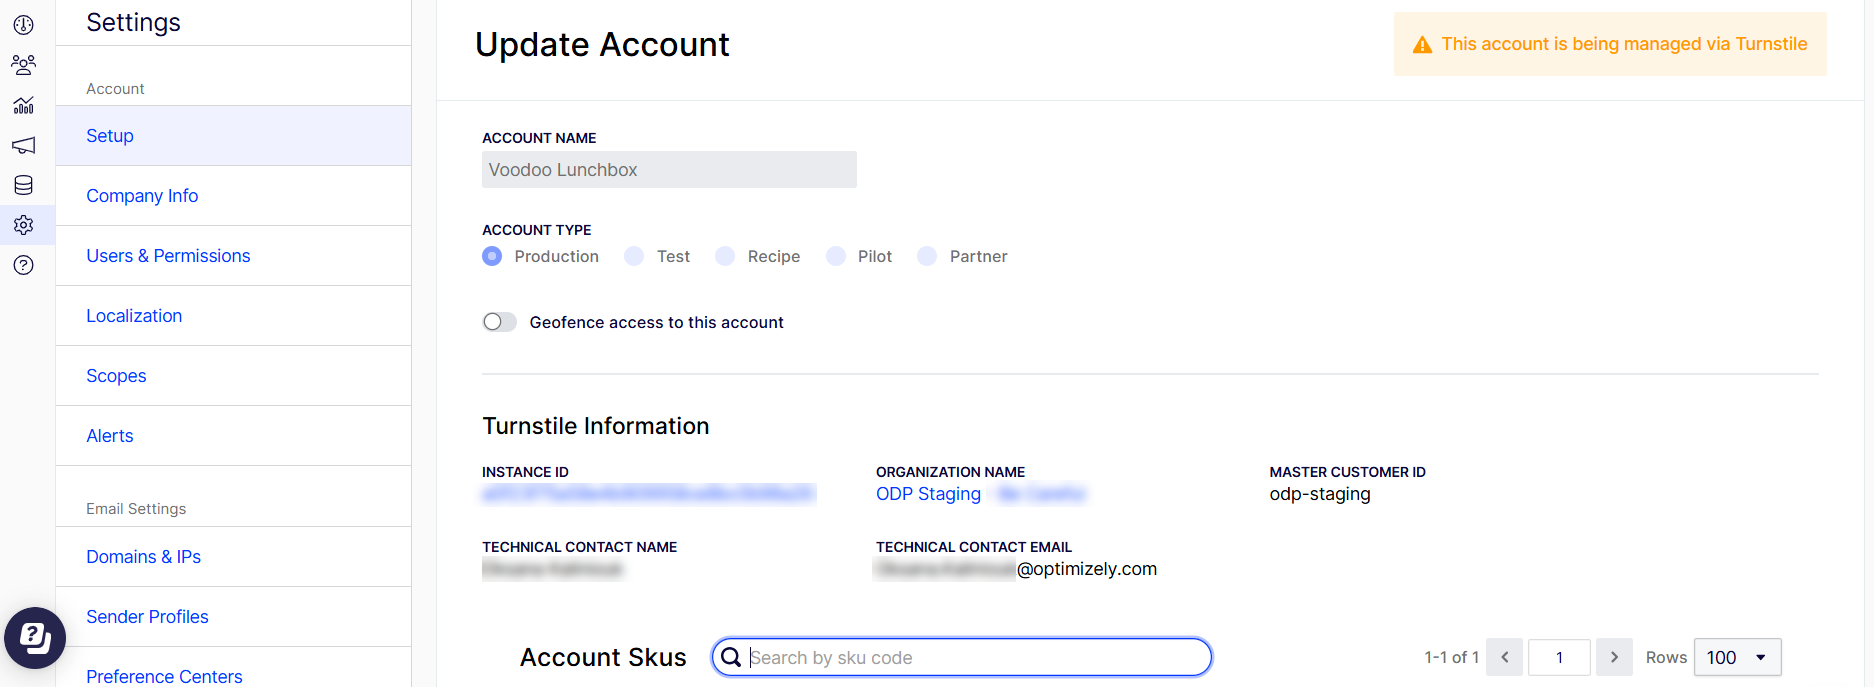The height and width of the screenshot is (687, 1874).
Task: Open the ODP Staging organization link
Action: coord(928,494)
